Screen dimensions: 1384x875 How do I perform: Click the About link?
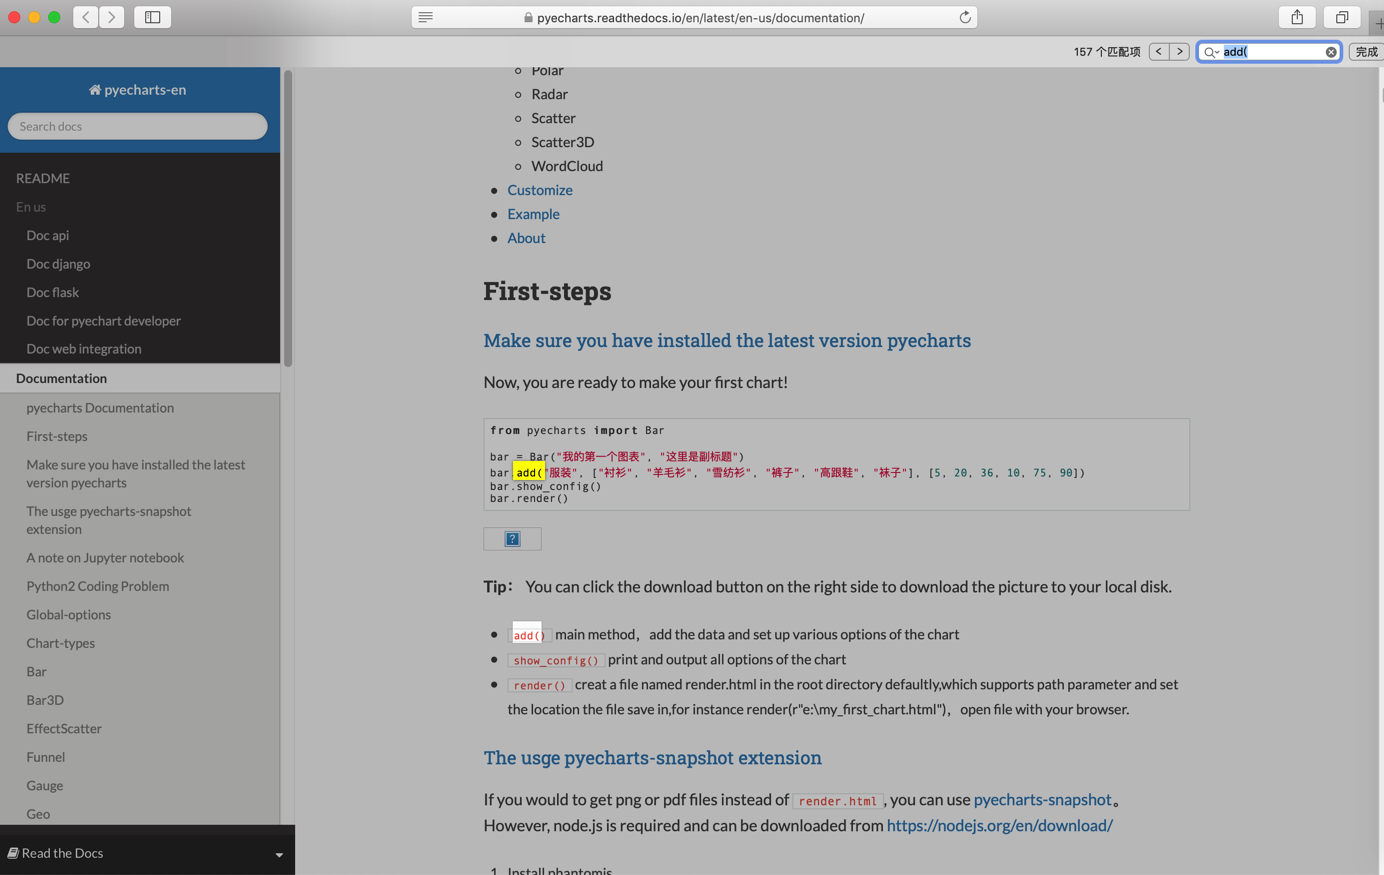point(526,238)
